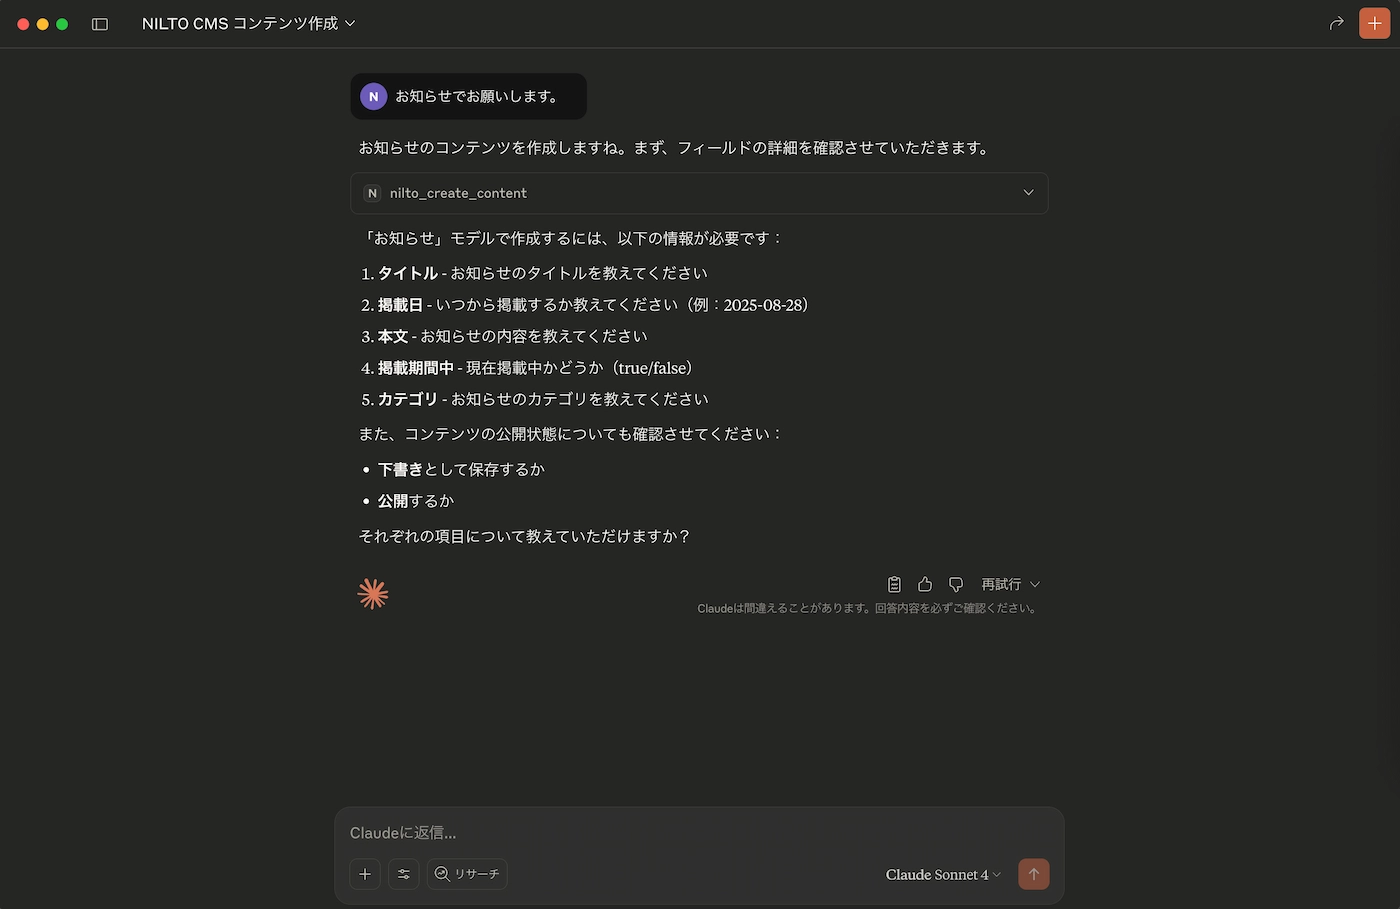Open the 再試行 retry dropdown
The image size is (1400, 909).
(x=1010, y=584)
